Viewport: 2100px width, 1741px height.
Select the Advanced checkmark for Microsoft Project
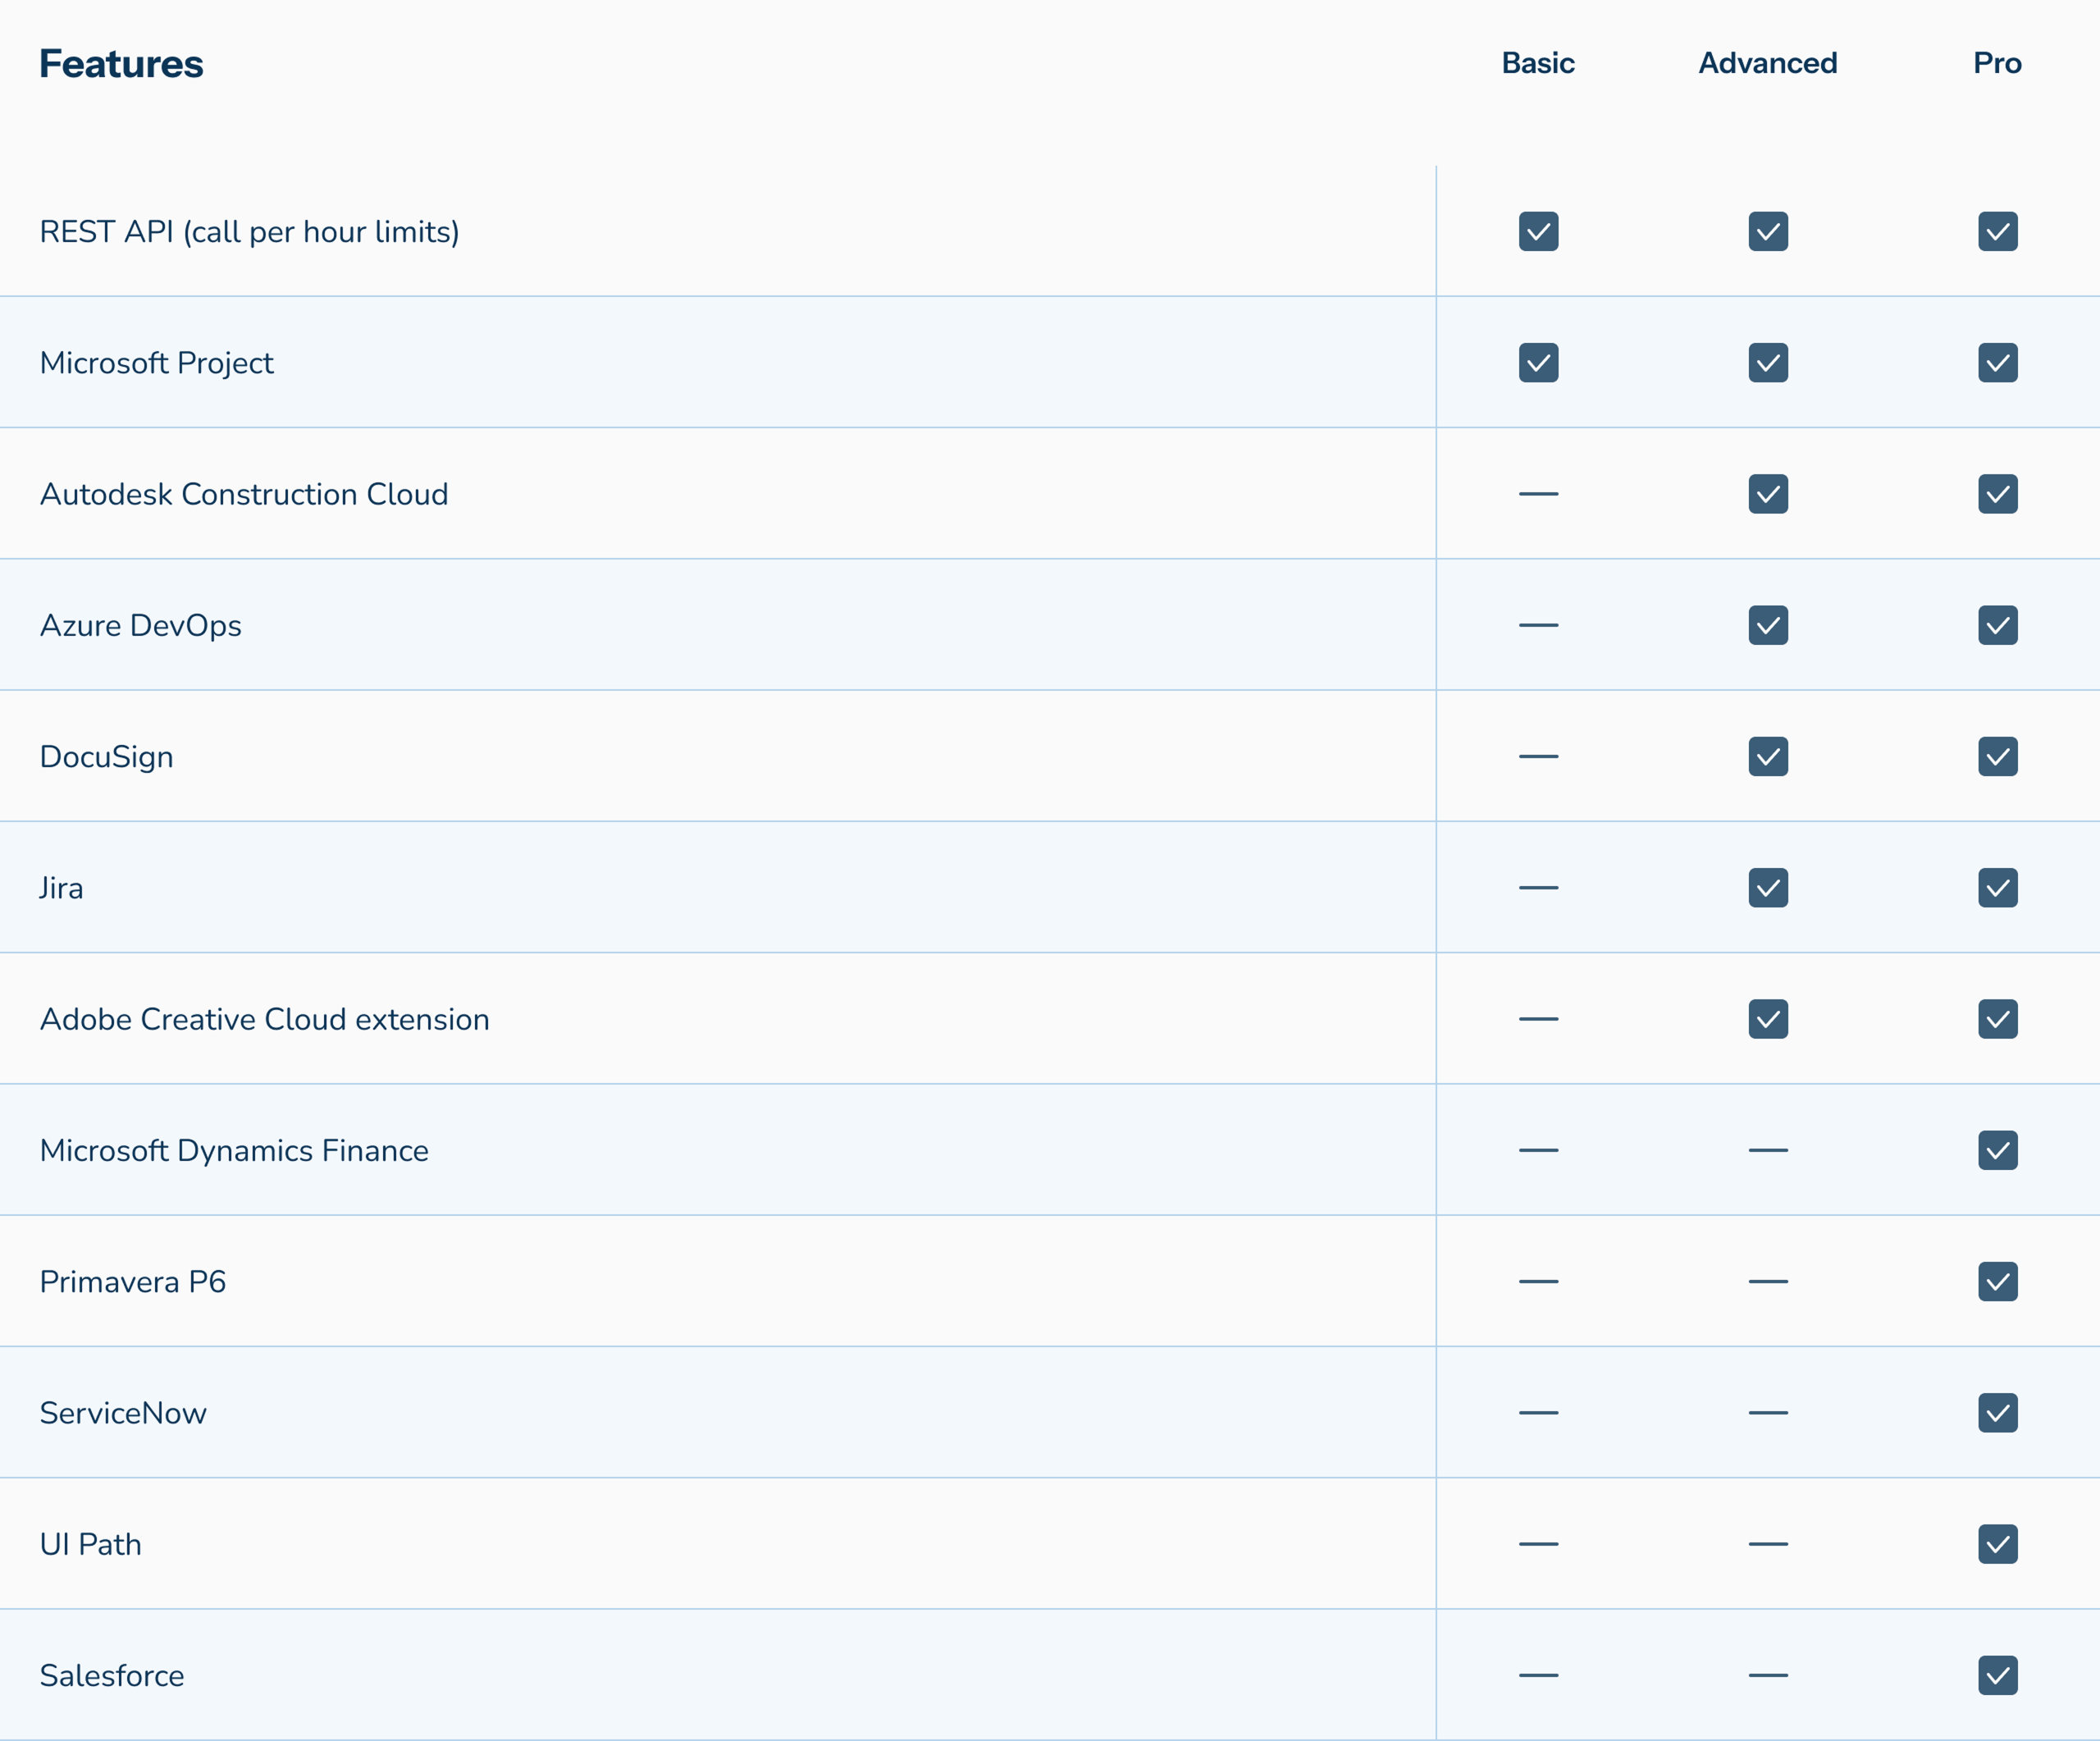click(1768, 362)
